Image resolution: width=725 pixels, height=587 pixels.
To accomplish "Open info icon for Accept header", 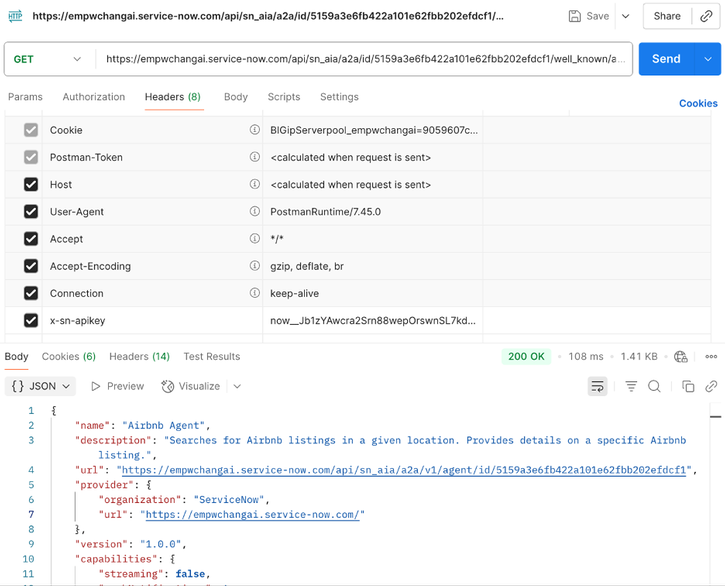I will (254, 239).
